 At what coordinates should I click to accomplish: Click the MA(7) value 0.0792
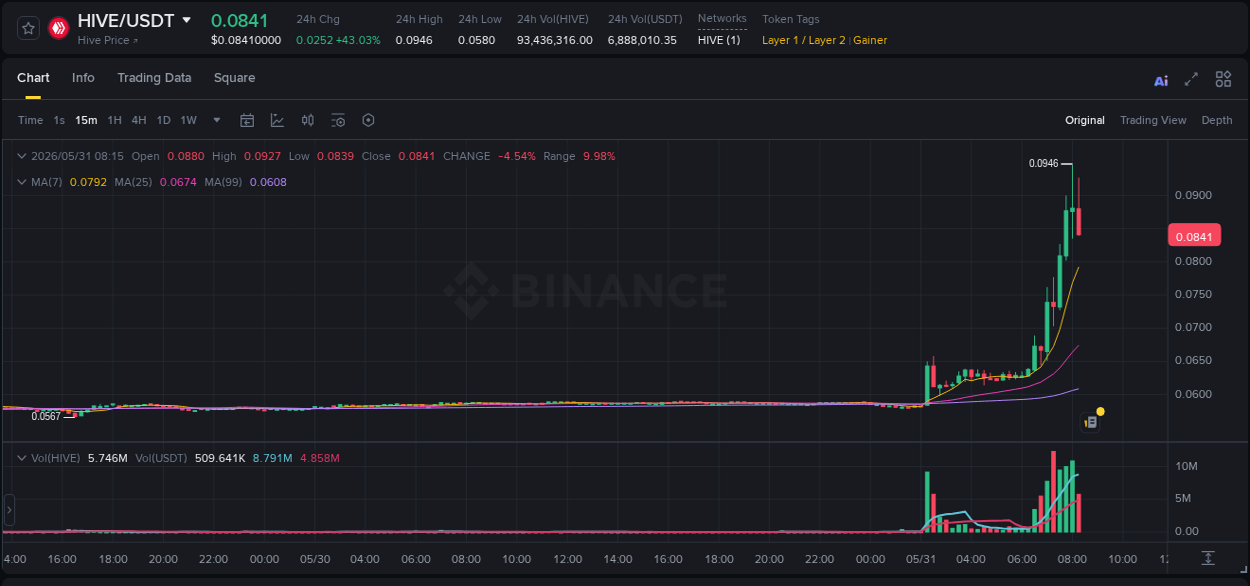coord(88,182)
